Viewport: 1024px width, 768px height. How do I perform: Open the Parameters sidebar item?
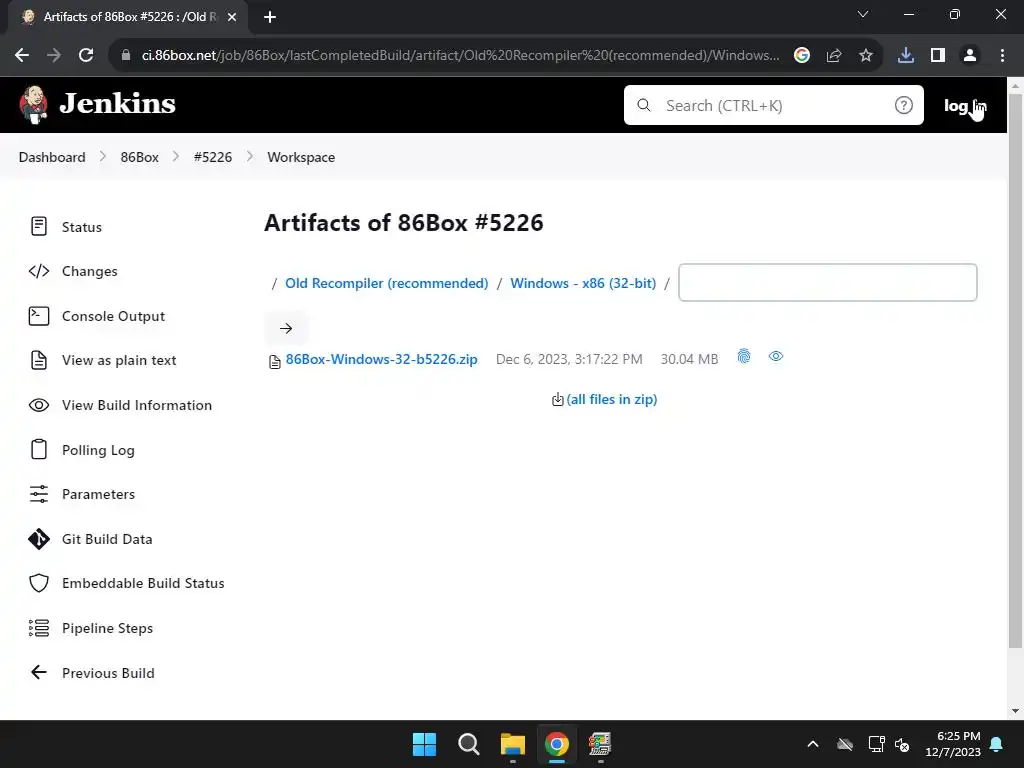[82, 494]
